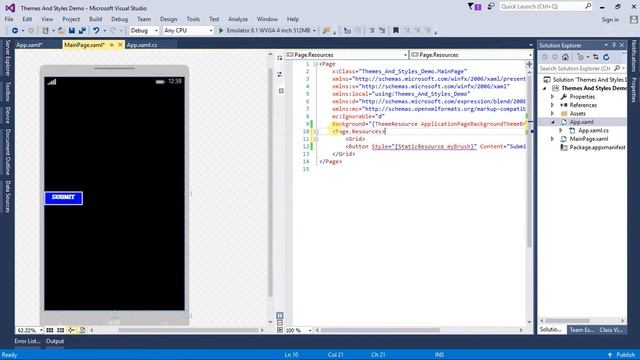The width and height of the screenshot is (640, 360).
Task: Click Sign in link
Action: coord(610,20)
